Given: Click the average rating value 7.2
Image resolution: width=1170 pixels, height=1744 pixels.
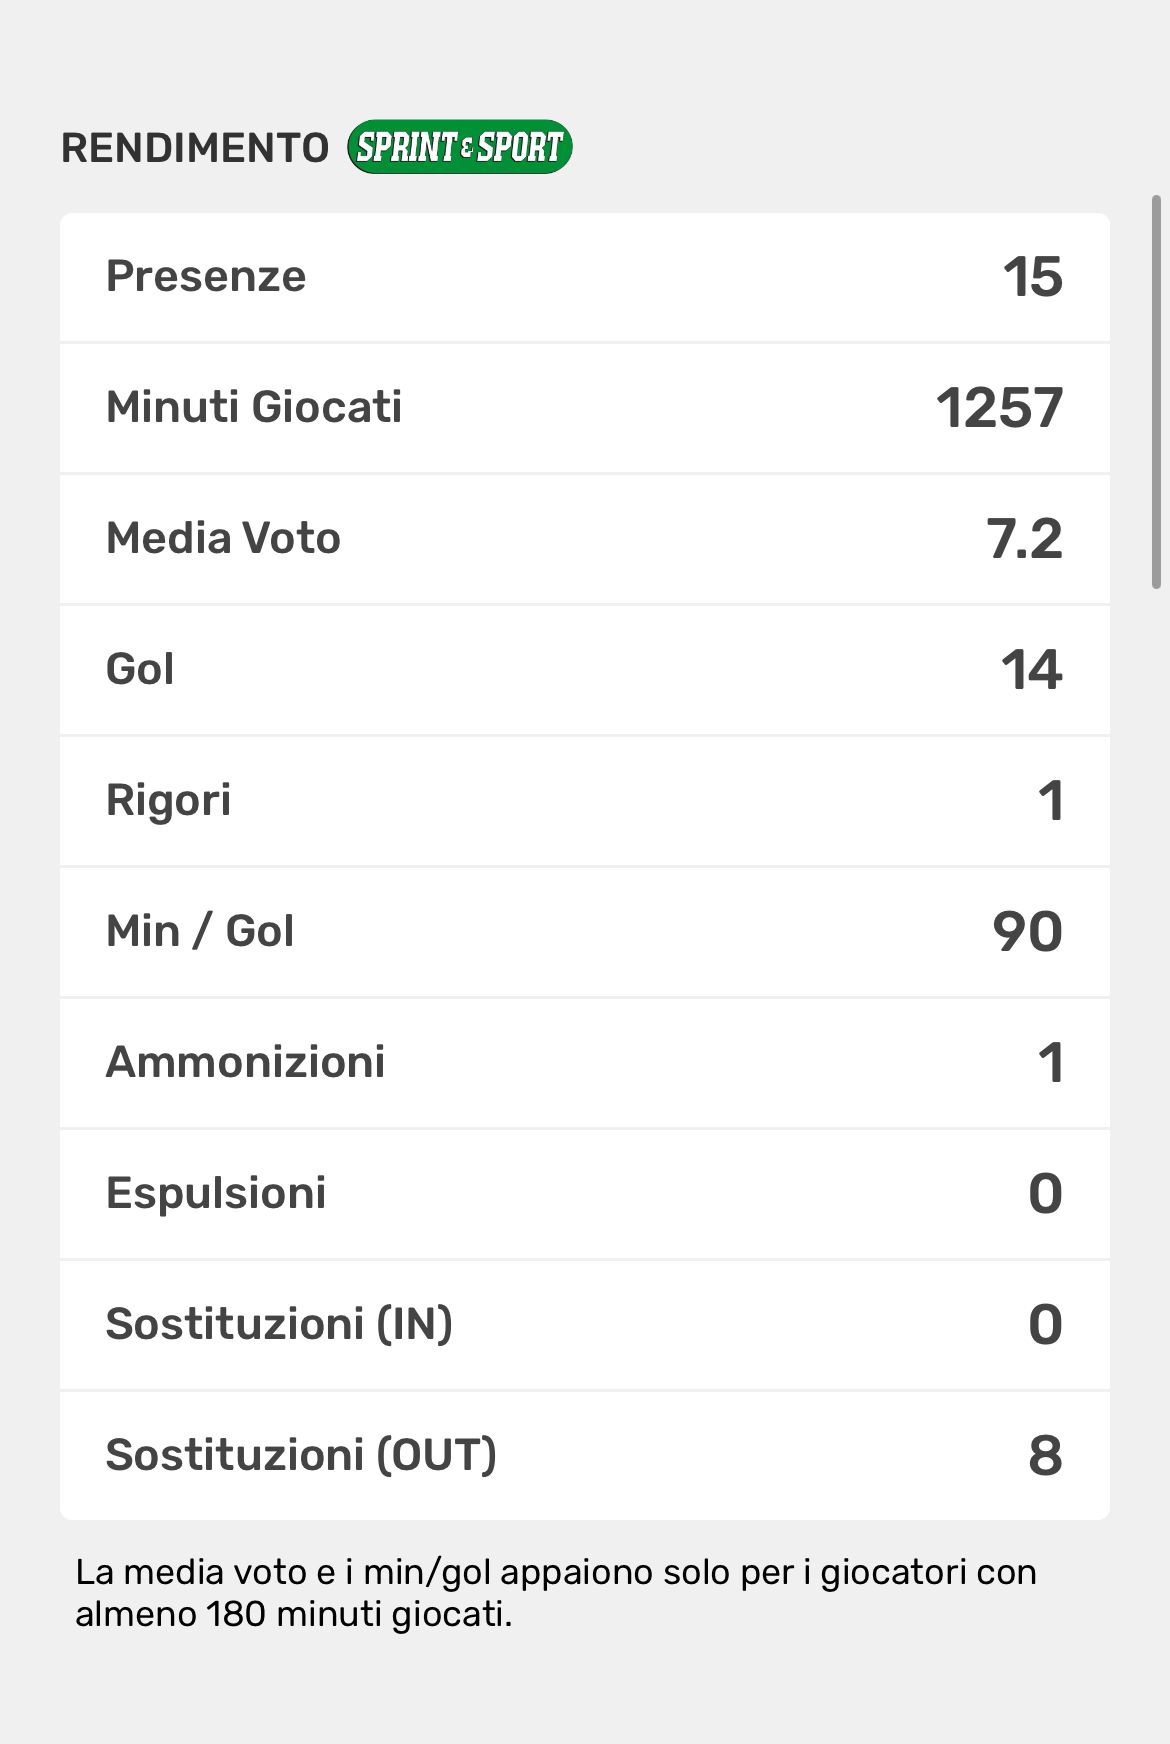Looking at the screenshot, I should [x=1024, y=539].
